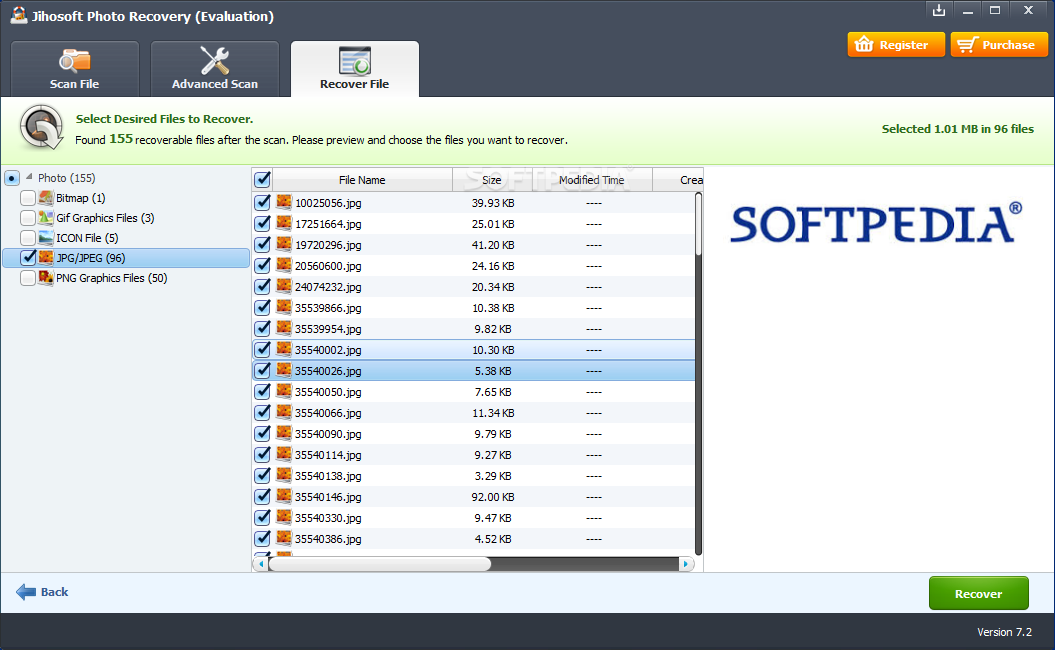Image resolution: width=1055 pixels, height=650 pixels.
Task: Click the 92.00 KB size cell
Action: 493,497
